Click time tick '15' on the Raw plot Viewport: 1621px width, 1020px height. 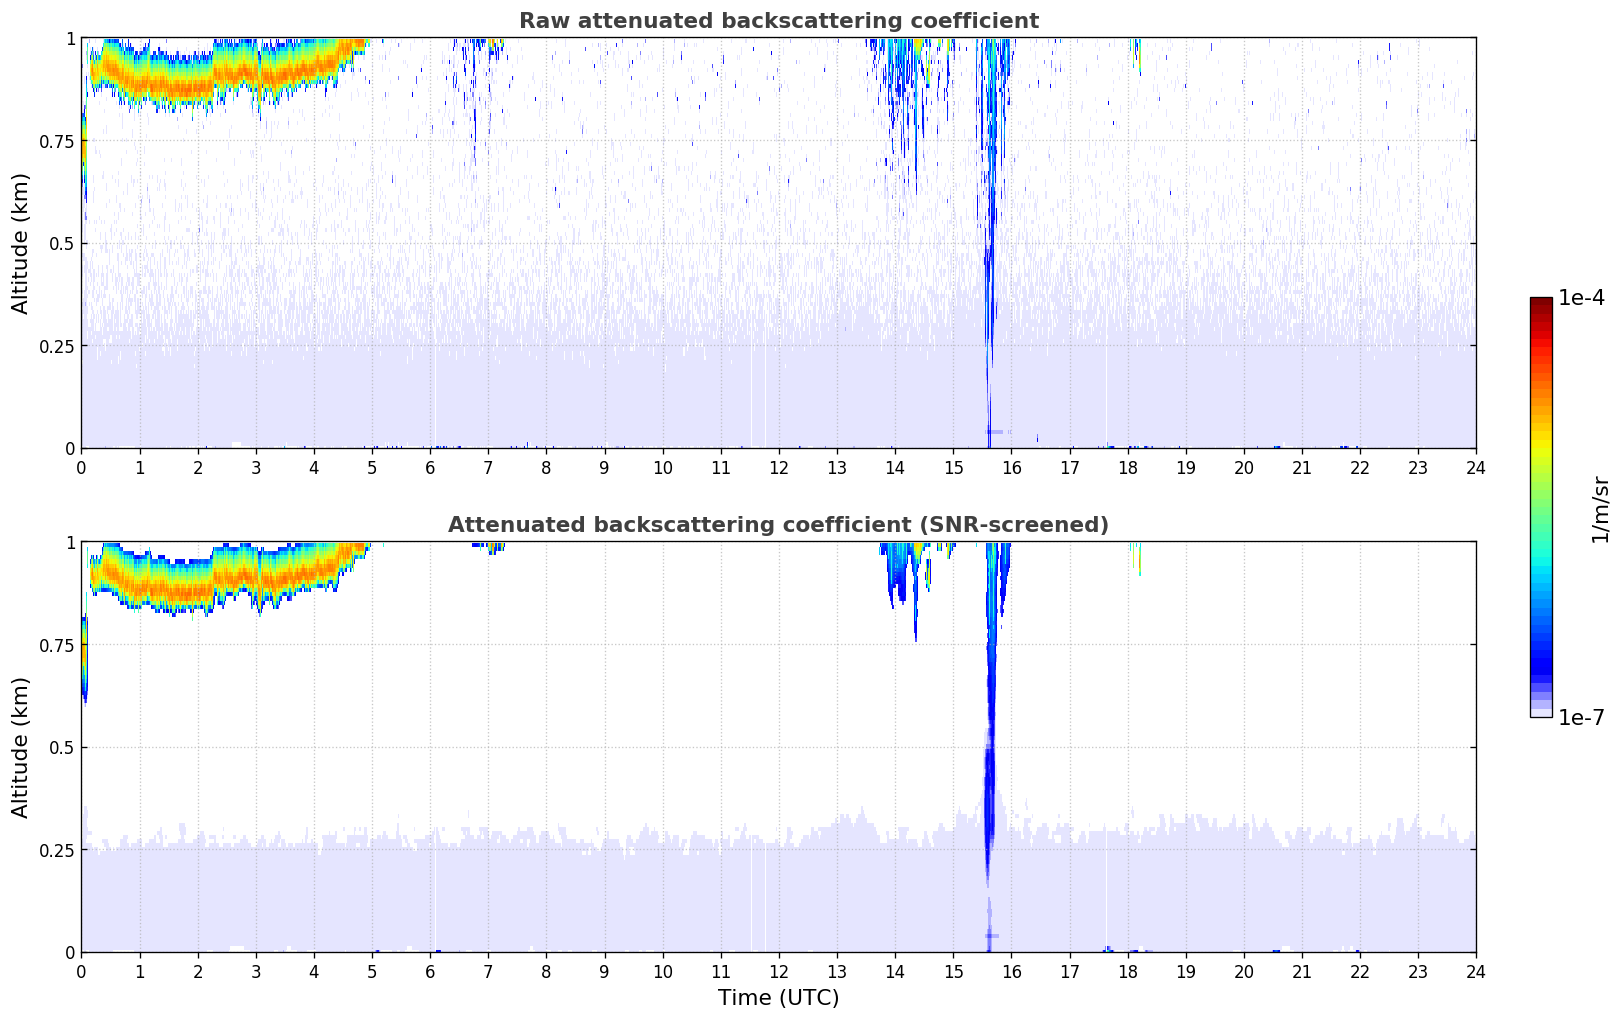[953, 467]
